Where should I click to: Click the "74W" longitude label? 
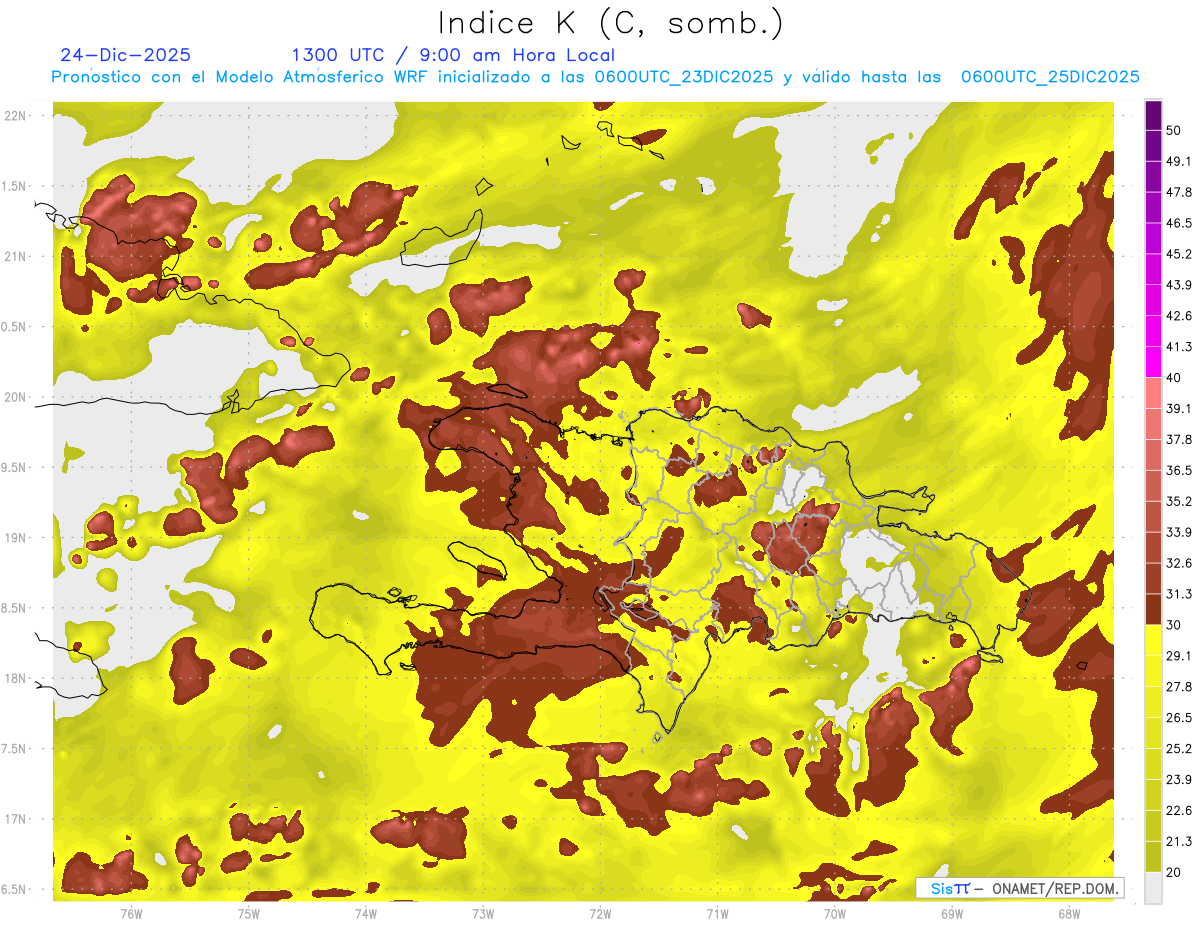(x=366, y=913)
